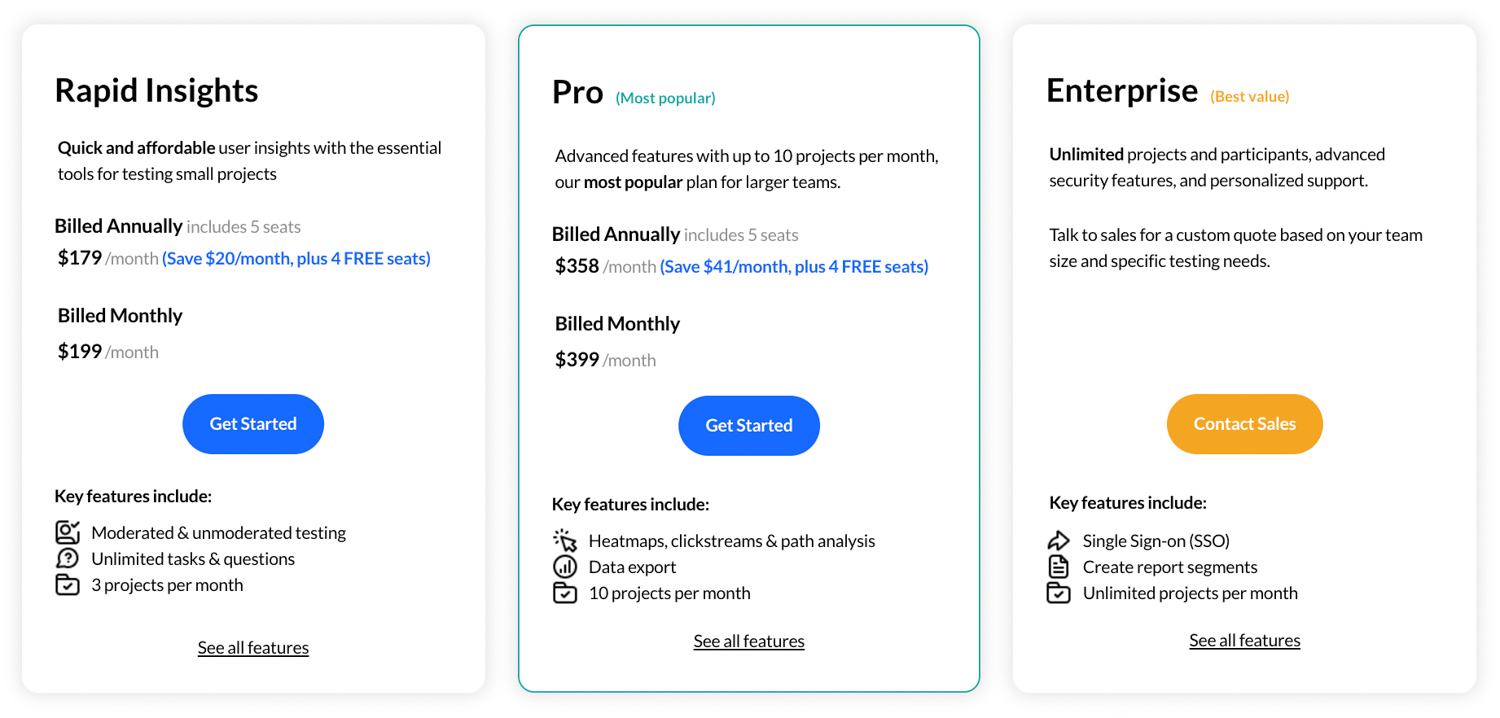The height and width of the screenshot is (718, 1500).
Task: Open See all features for Pro
Action: tap(749, 641)
